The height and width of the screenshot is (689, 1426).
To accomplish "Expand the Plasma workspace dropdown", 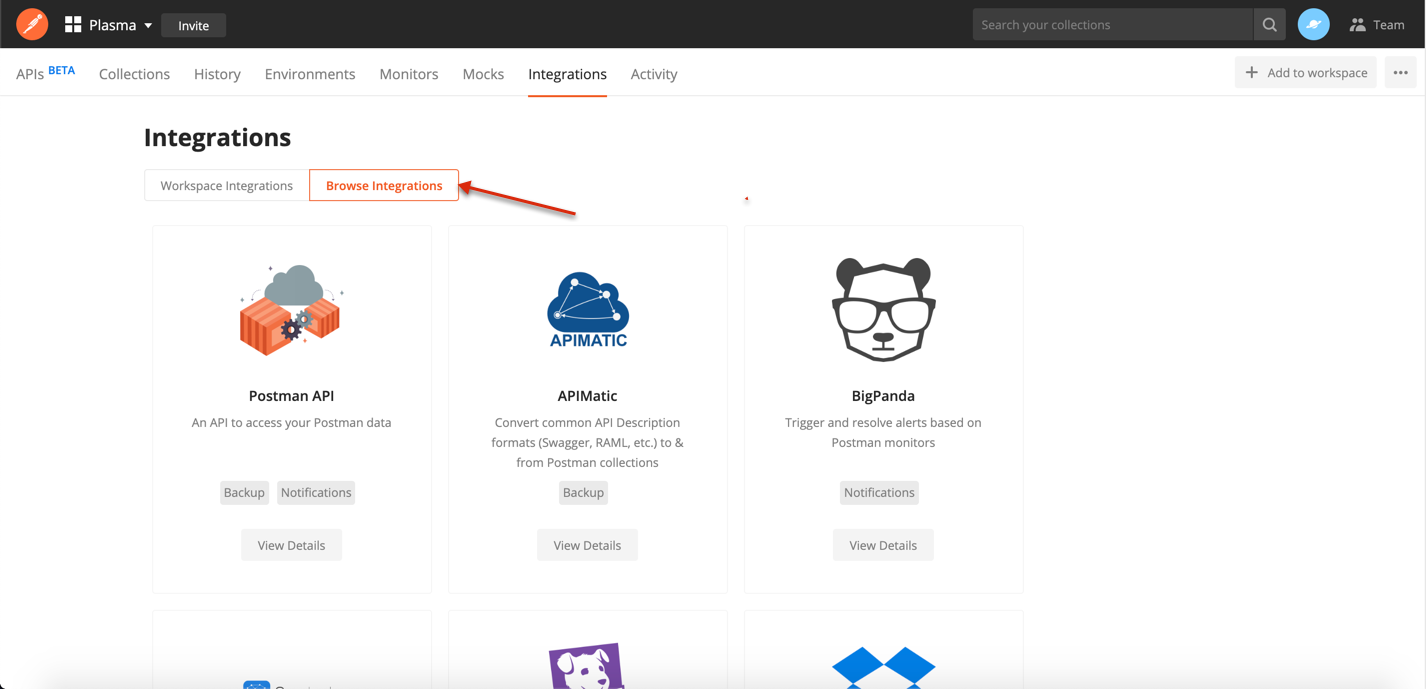I will click(109, 25).
